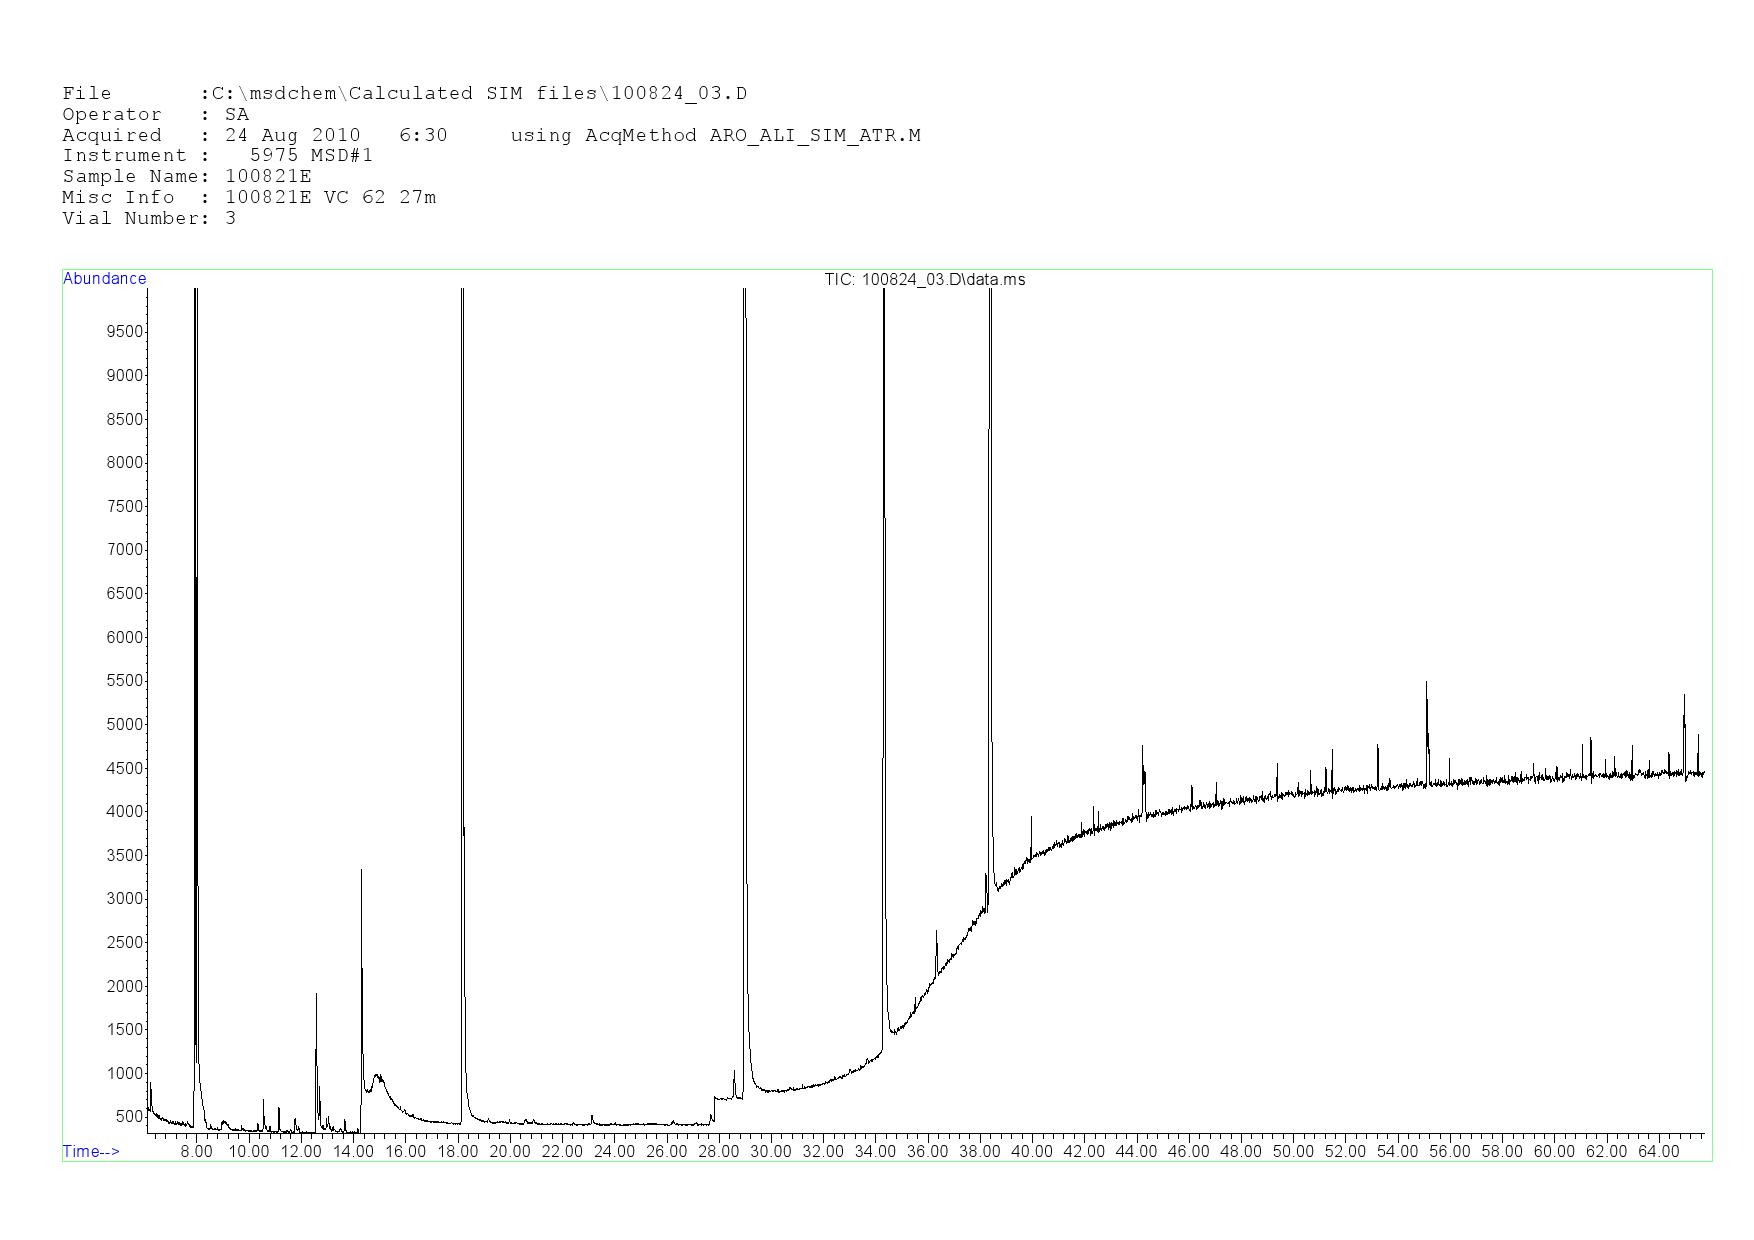The height and width of the screenshot is (1240, 1754).
Task: Click the peak apex near 14.3 minutes
Action: (361, 871)
